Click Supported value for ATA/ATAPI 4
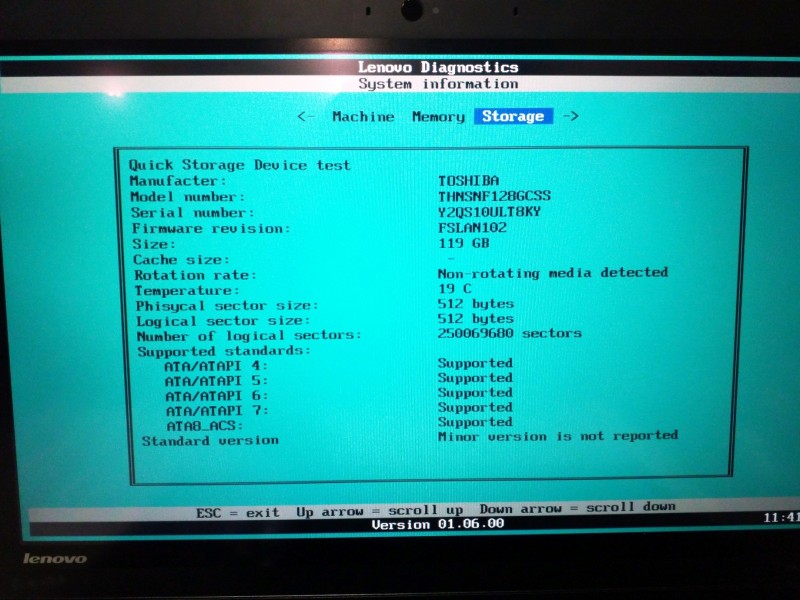 (x=475, y=363)
